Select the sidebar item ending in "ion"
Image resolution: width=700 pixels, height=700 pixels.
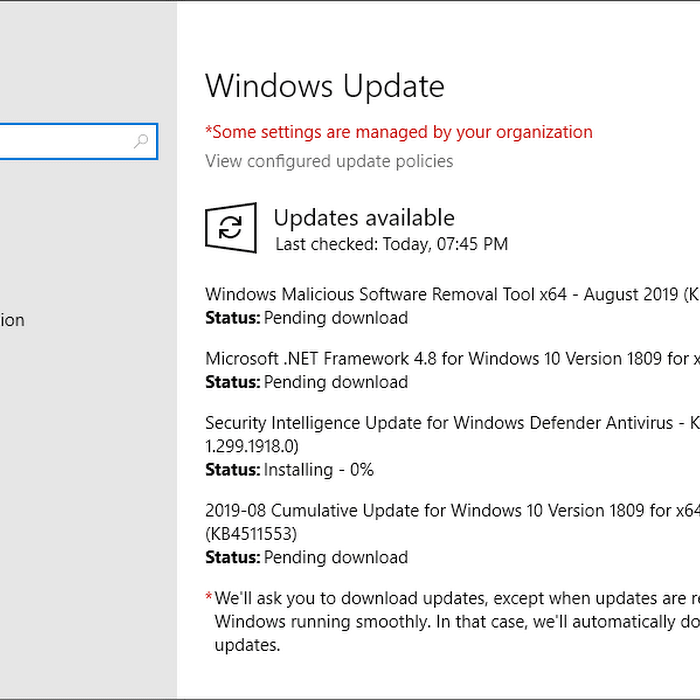[x=12, y=320]
